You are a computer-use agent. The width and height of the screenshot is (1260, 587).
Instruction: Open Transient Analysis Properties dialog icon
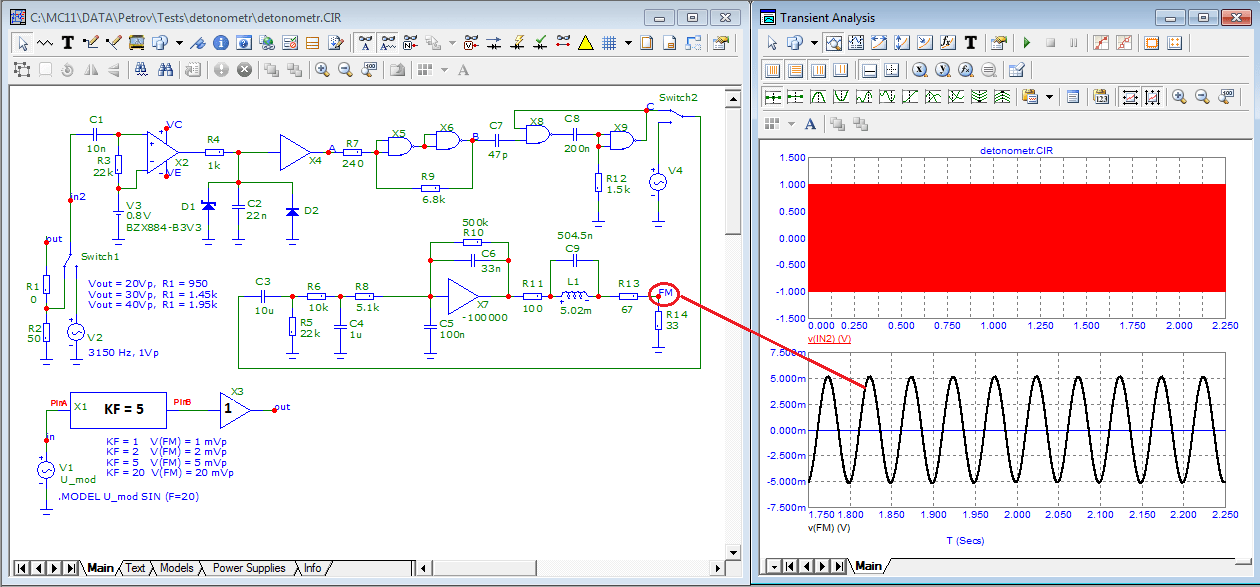999,43
